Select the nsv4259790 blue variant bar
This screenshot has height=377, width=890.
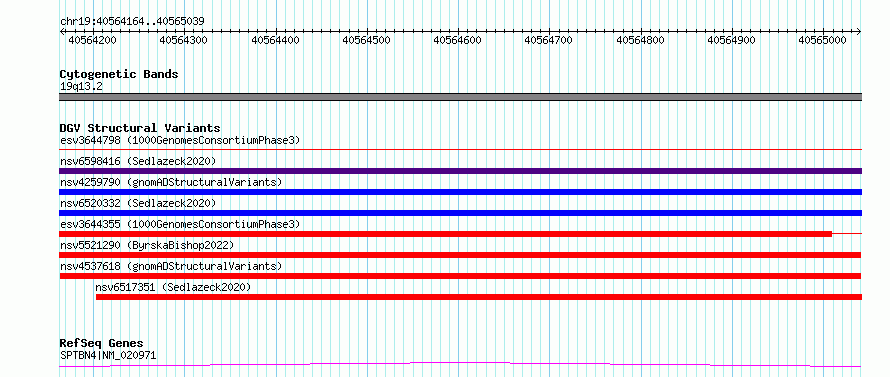coord(460,192)
